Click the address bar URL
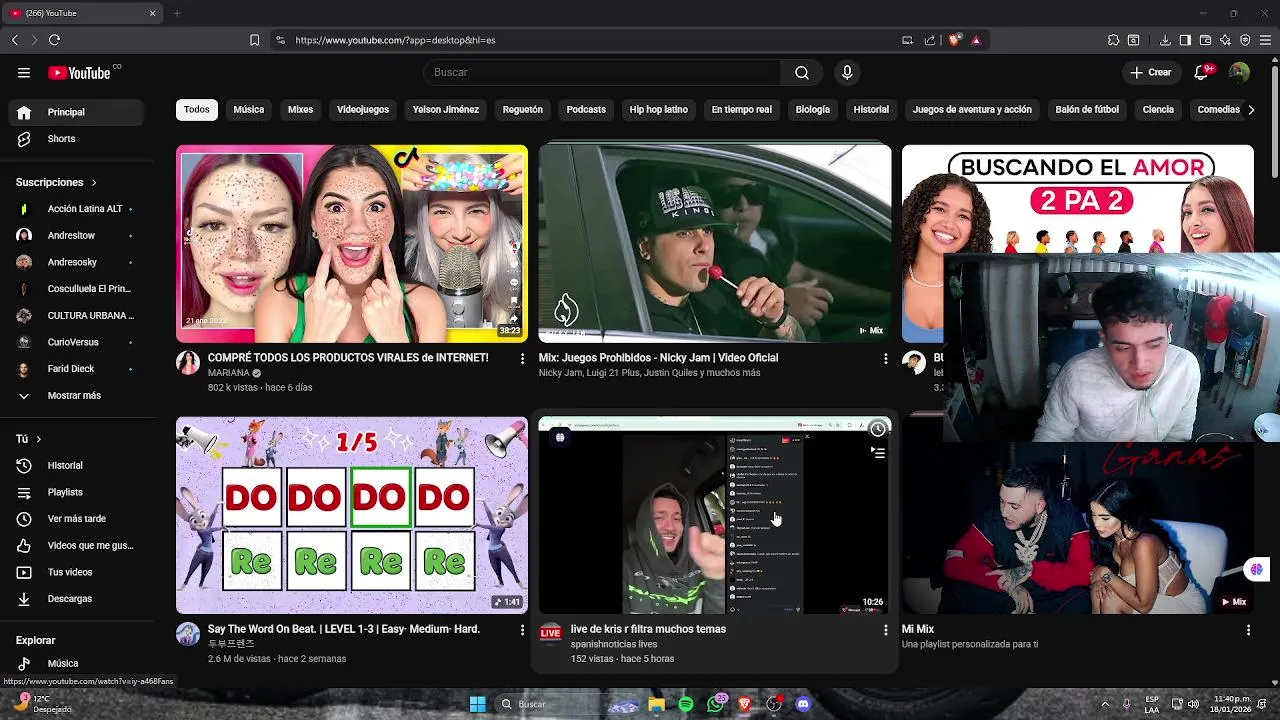The height and width of the screenshot is (720, 1280). pos(395,40)
